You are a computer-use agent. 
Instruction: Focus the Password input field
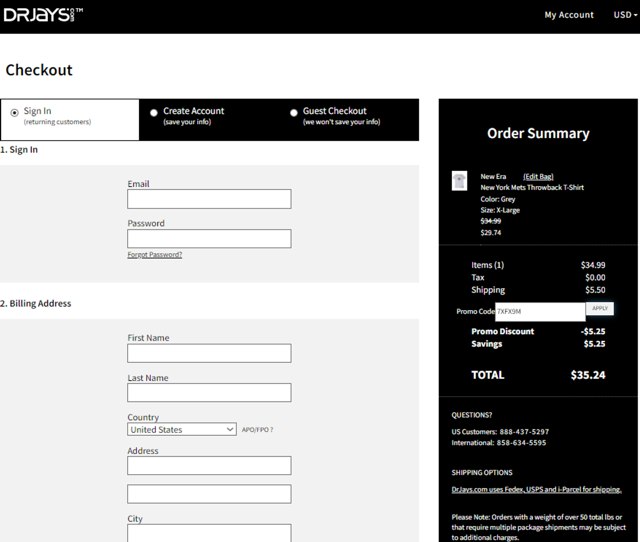(x=209, y=238)
